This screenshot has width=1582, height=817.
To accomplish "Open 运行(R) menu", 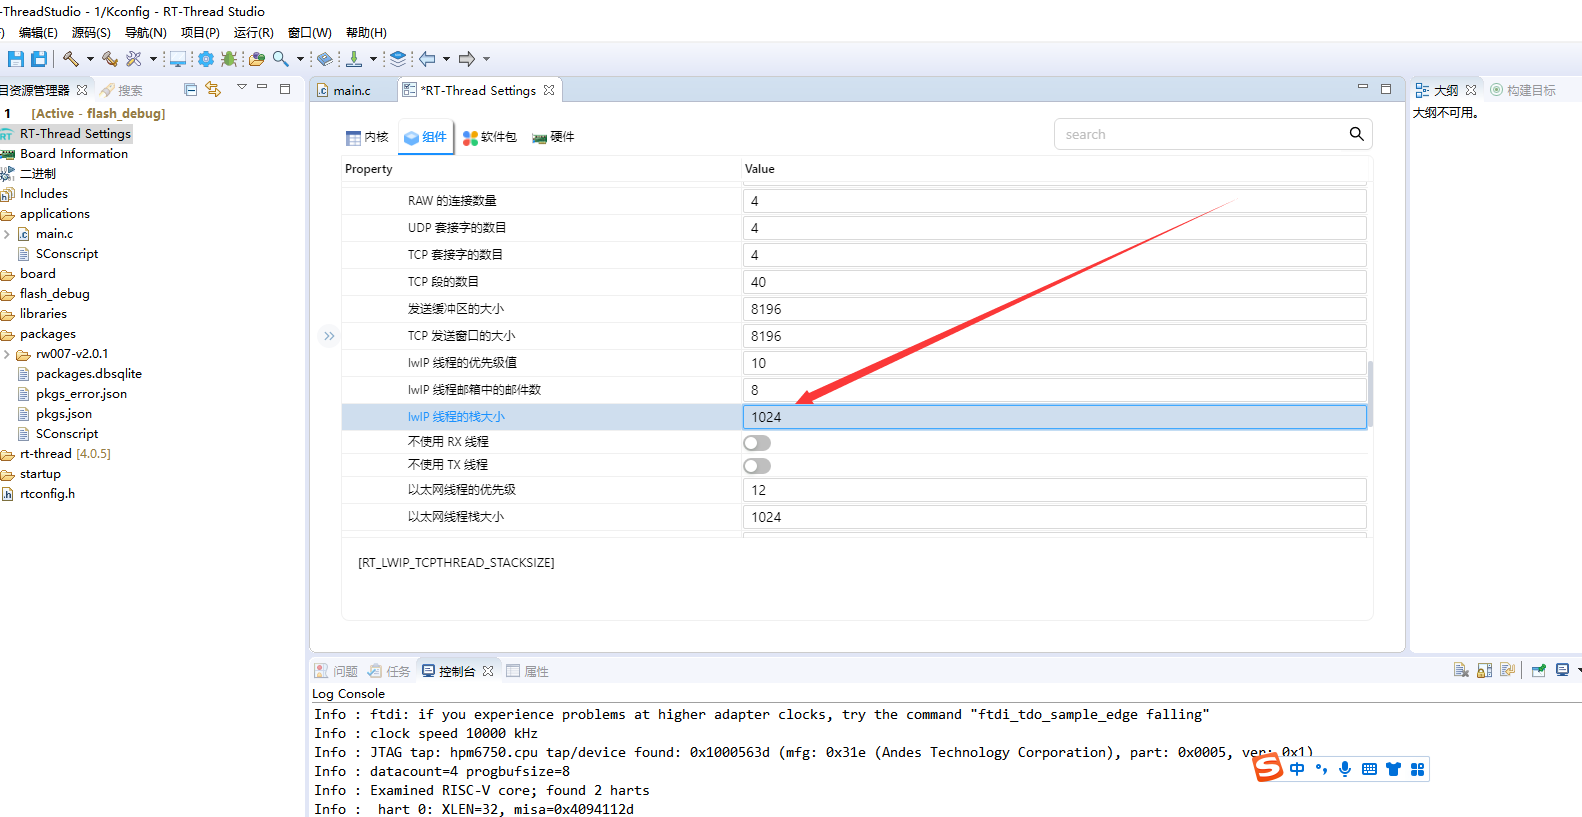I will tap(253, 33).
